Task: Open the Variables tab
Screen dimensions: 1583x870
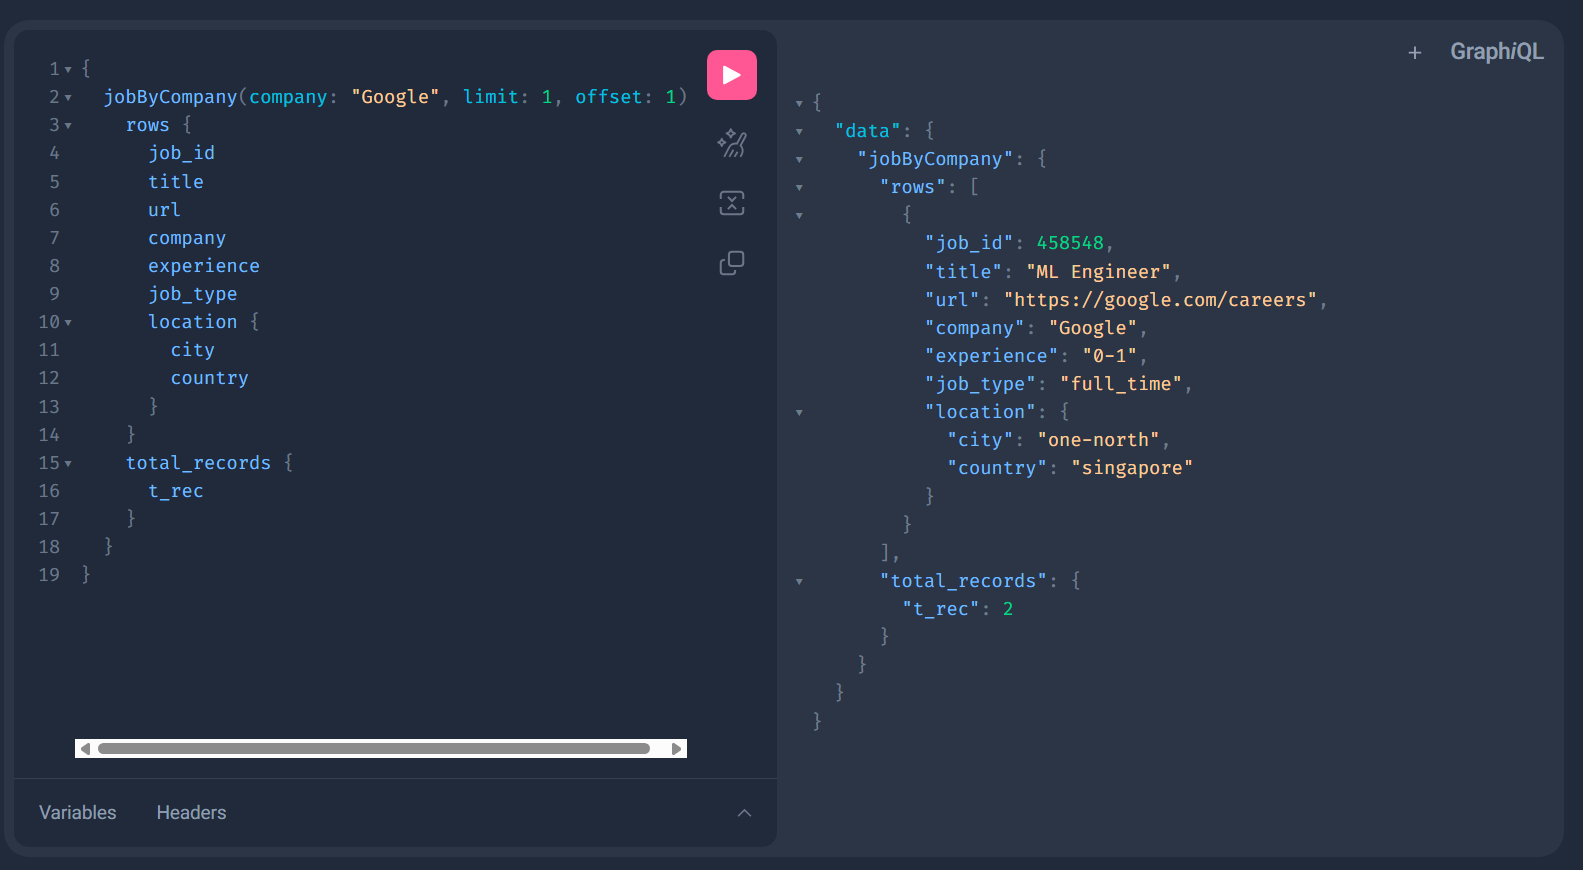Action: tap(78, 813)
